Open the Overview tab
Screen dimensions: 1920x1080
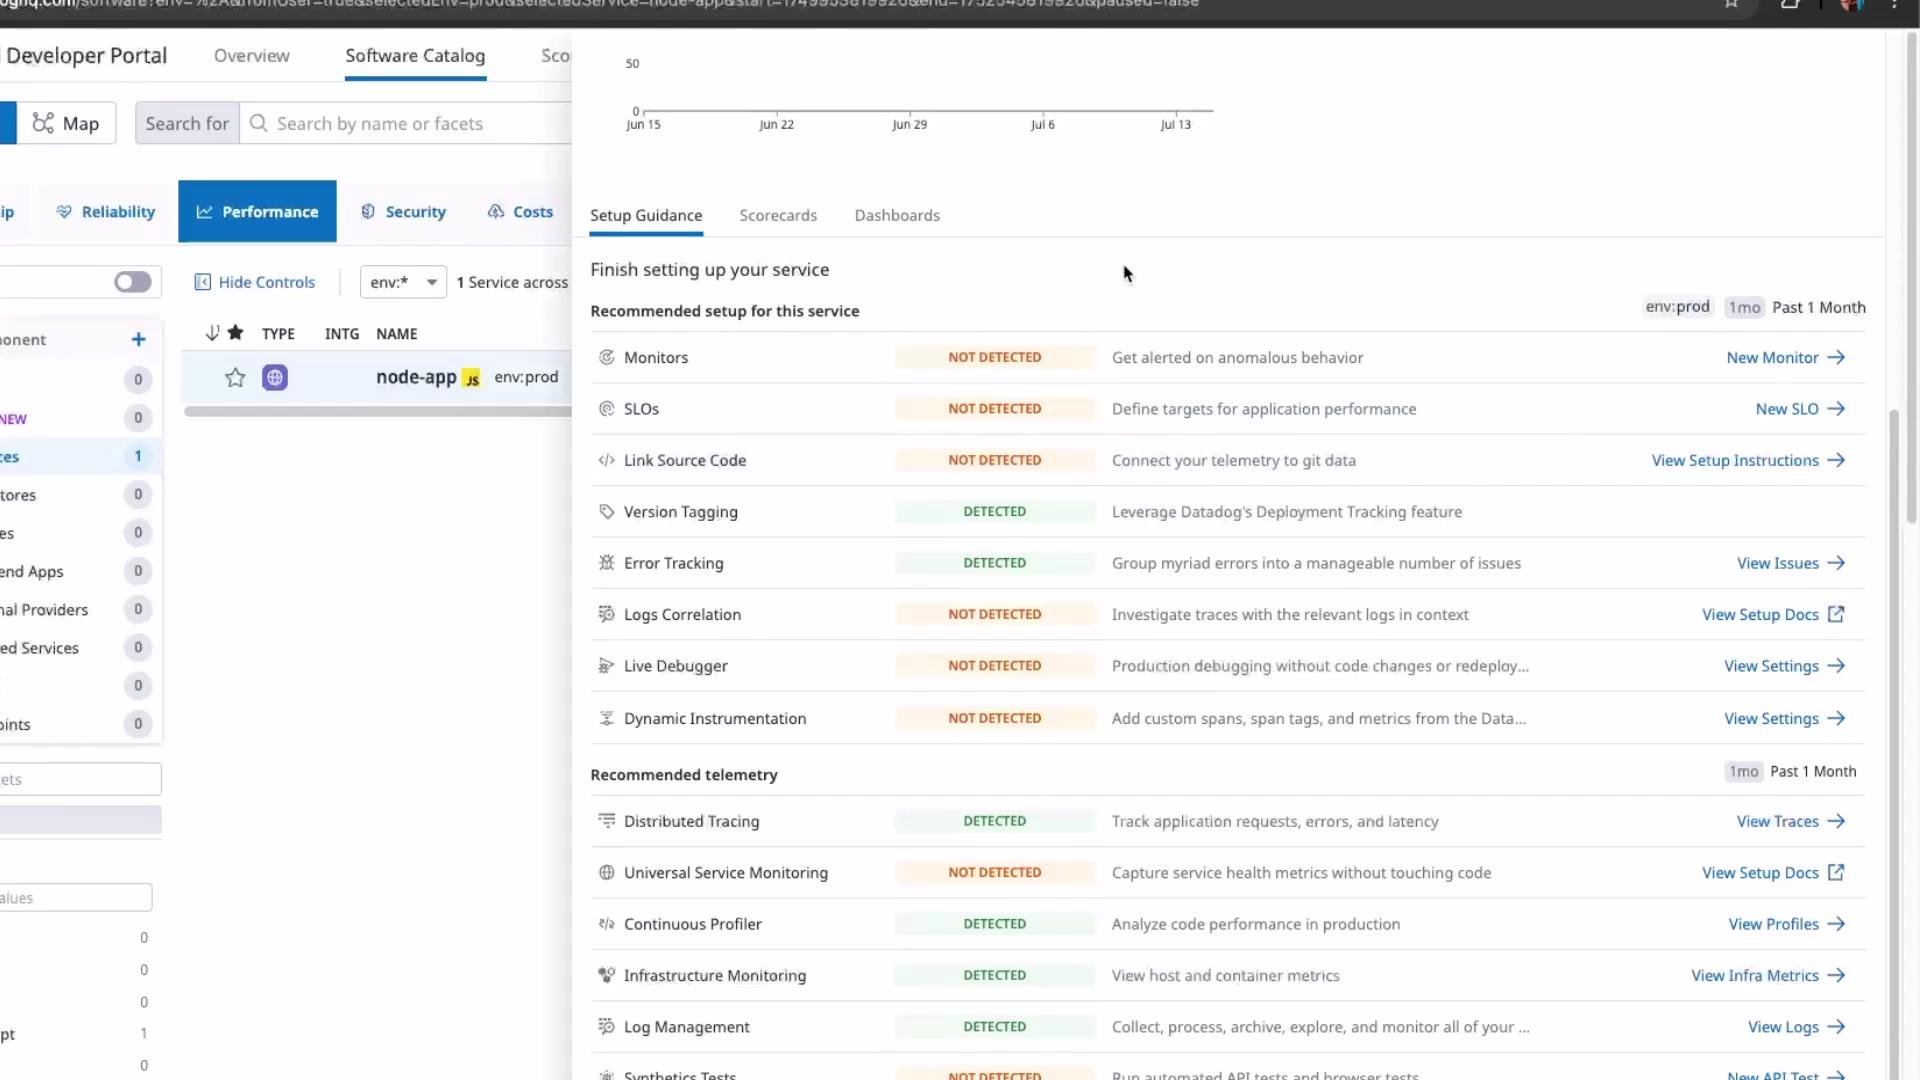pyautogui.click(x=252, y=56)
